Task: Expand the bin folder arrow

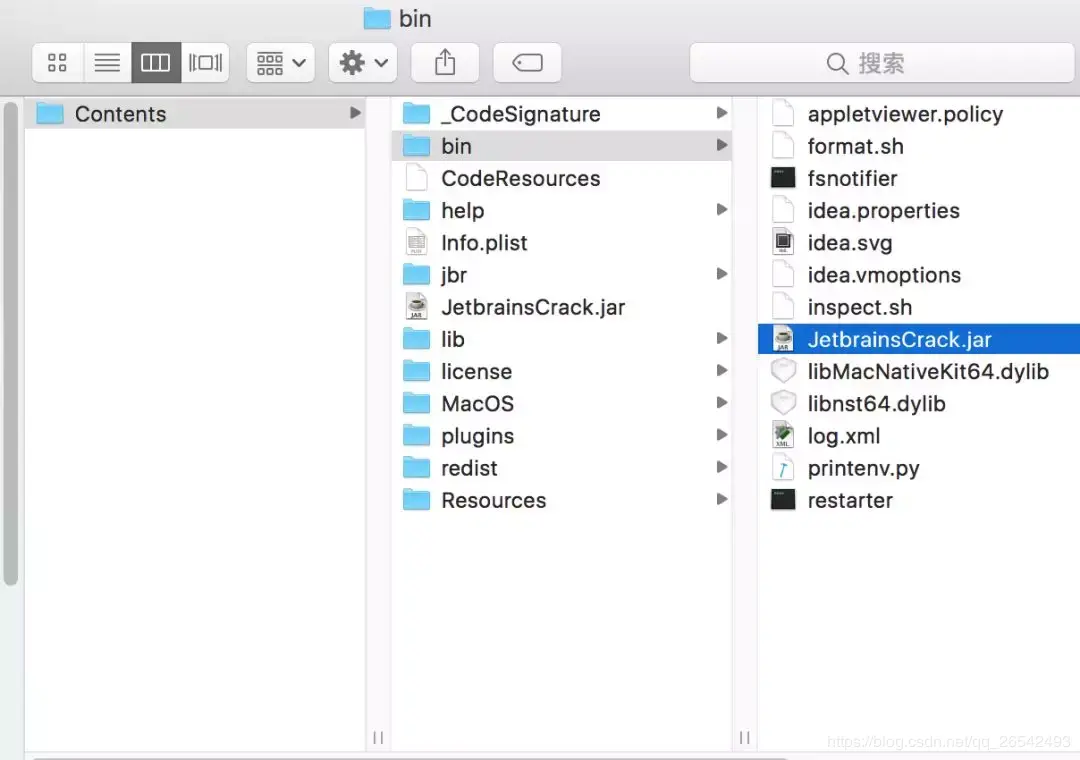Action: tap(721, 145)
